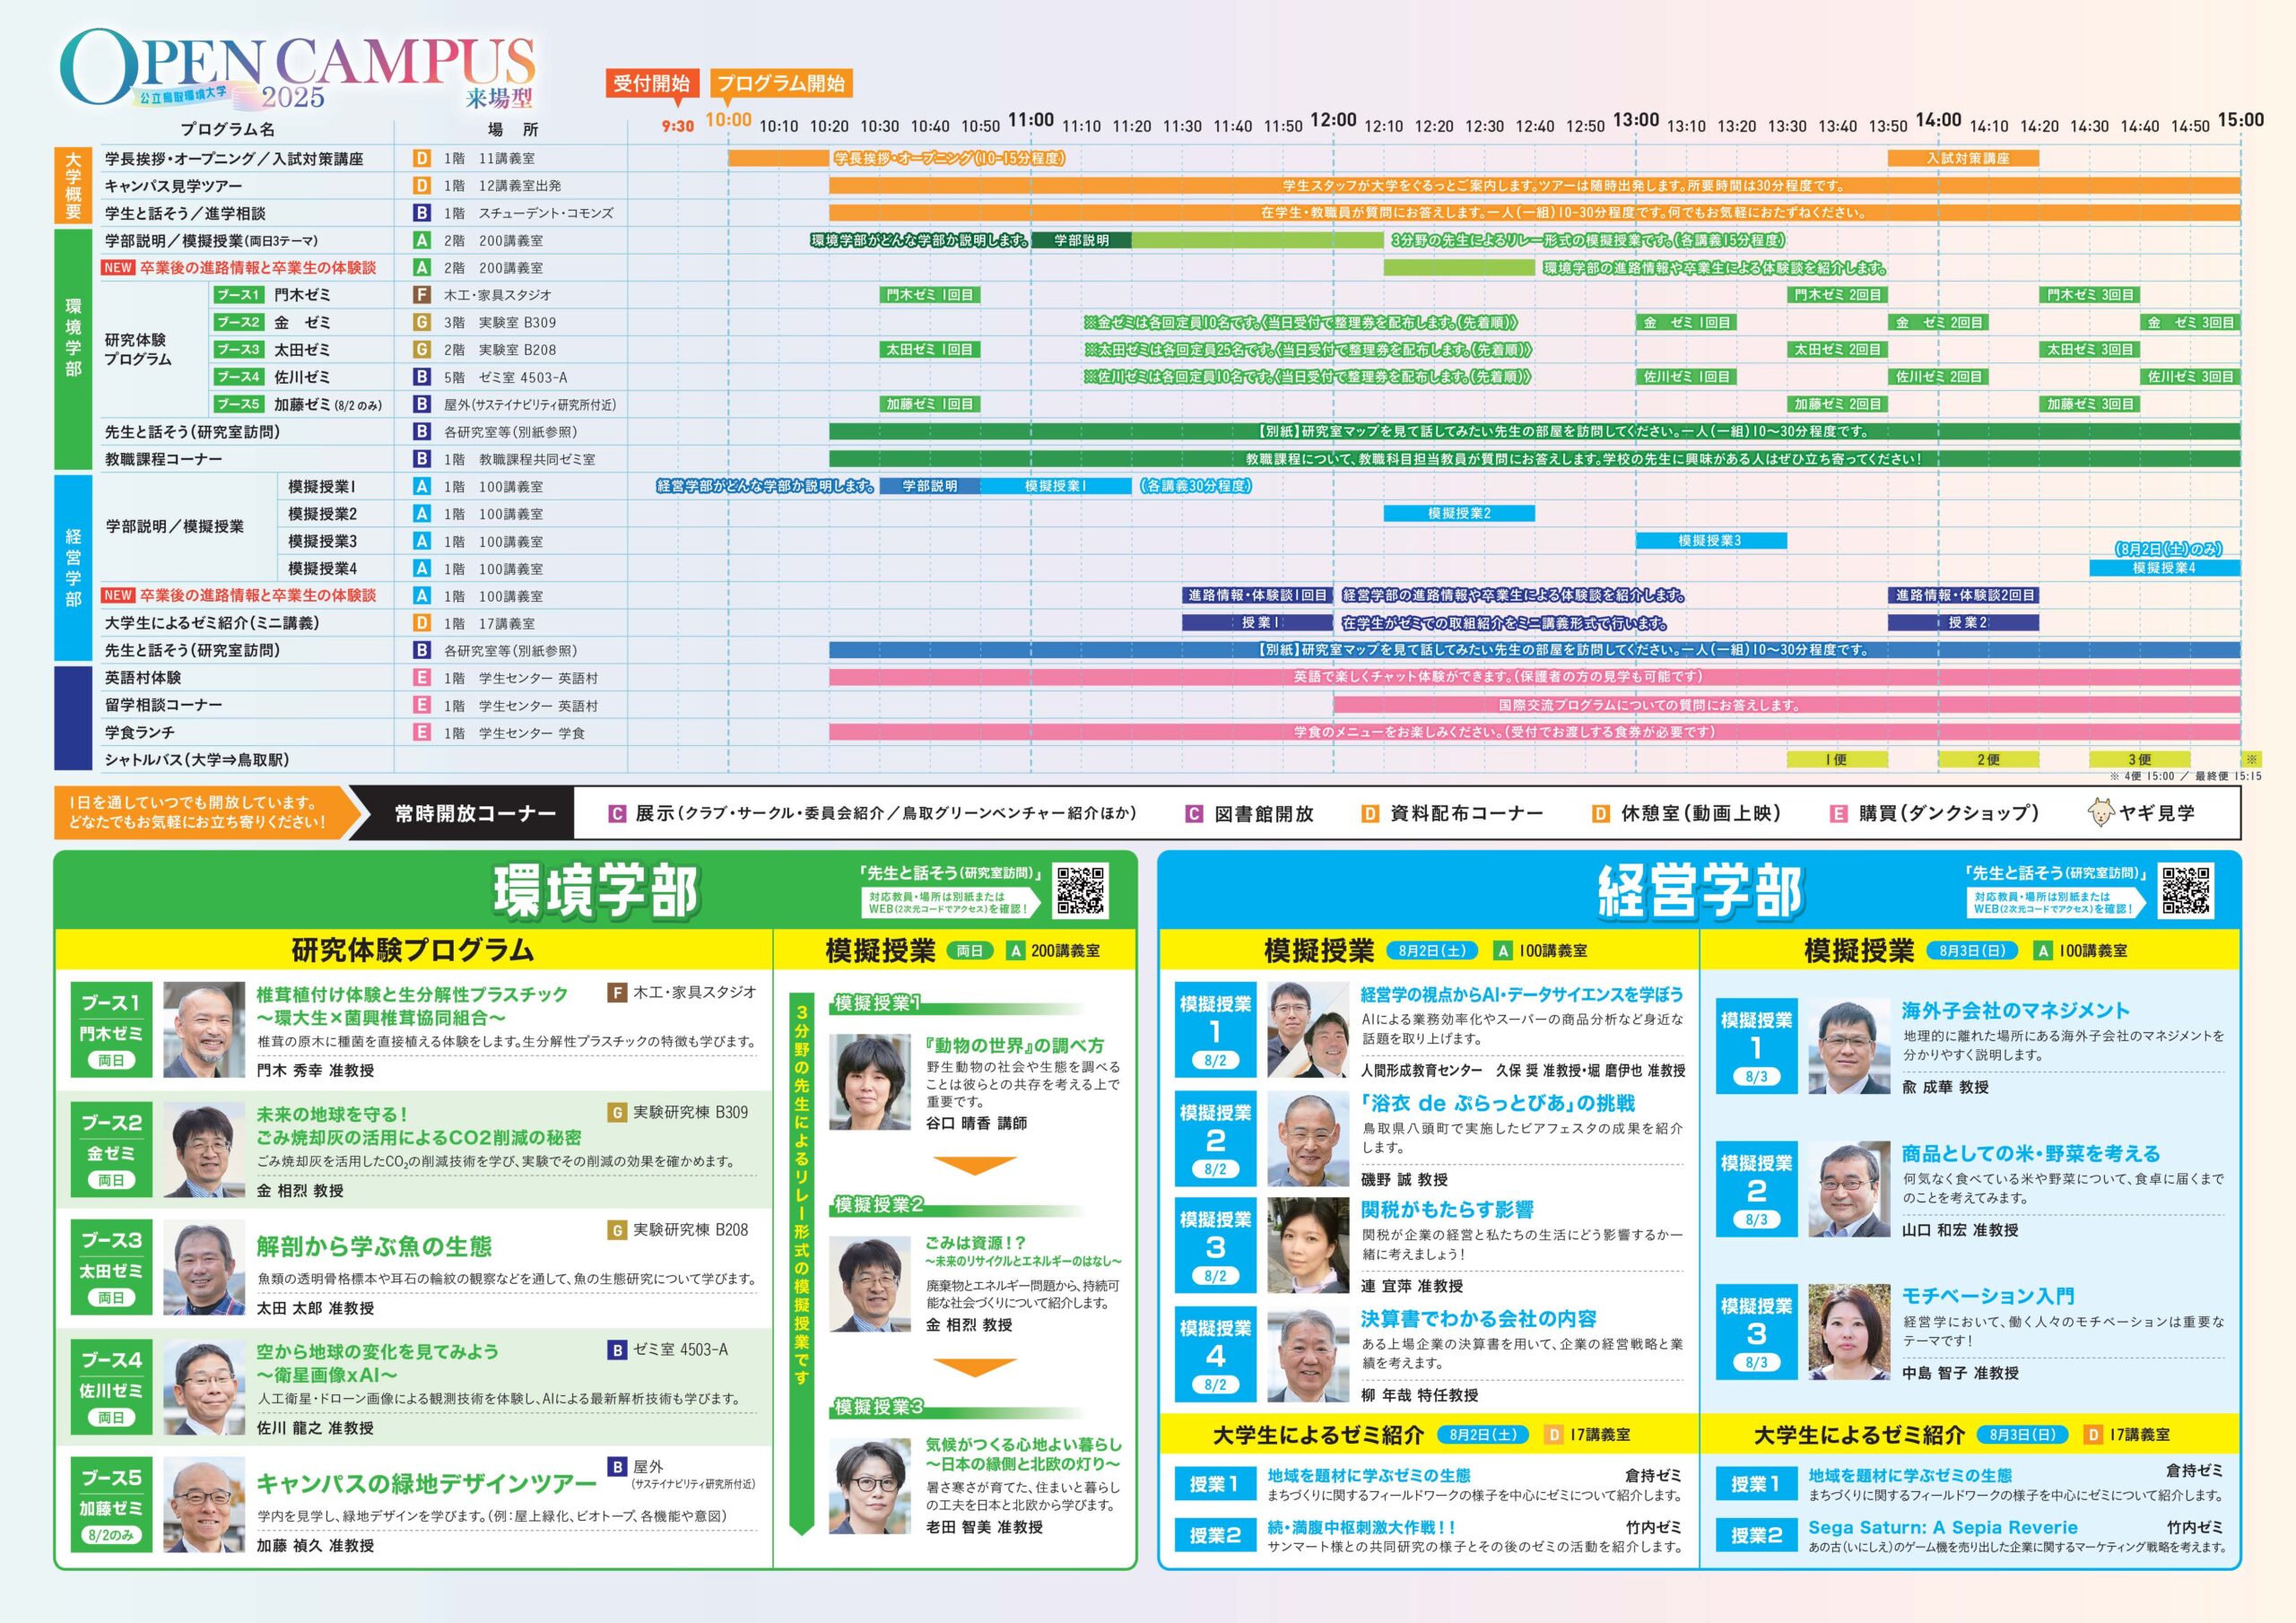Click the ブース2 金ゼミ green label box
Viewport: 2296px width, 1623px height.
(111, 1150)
